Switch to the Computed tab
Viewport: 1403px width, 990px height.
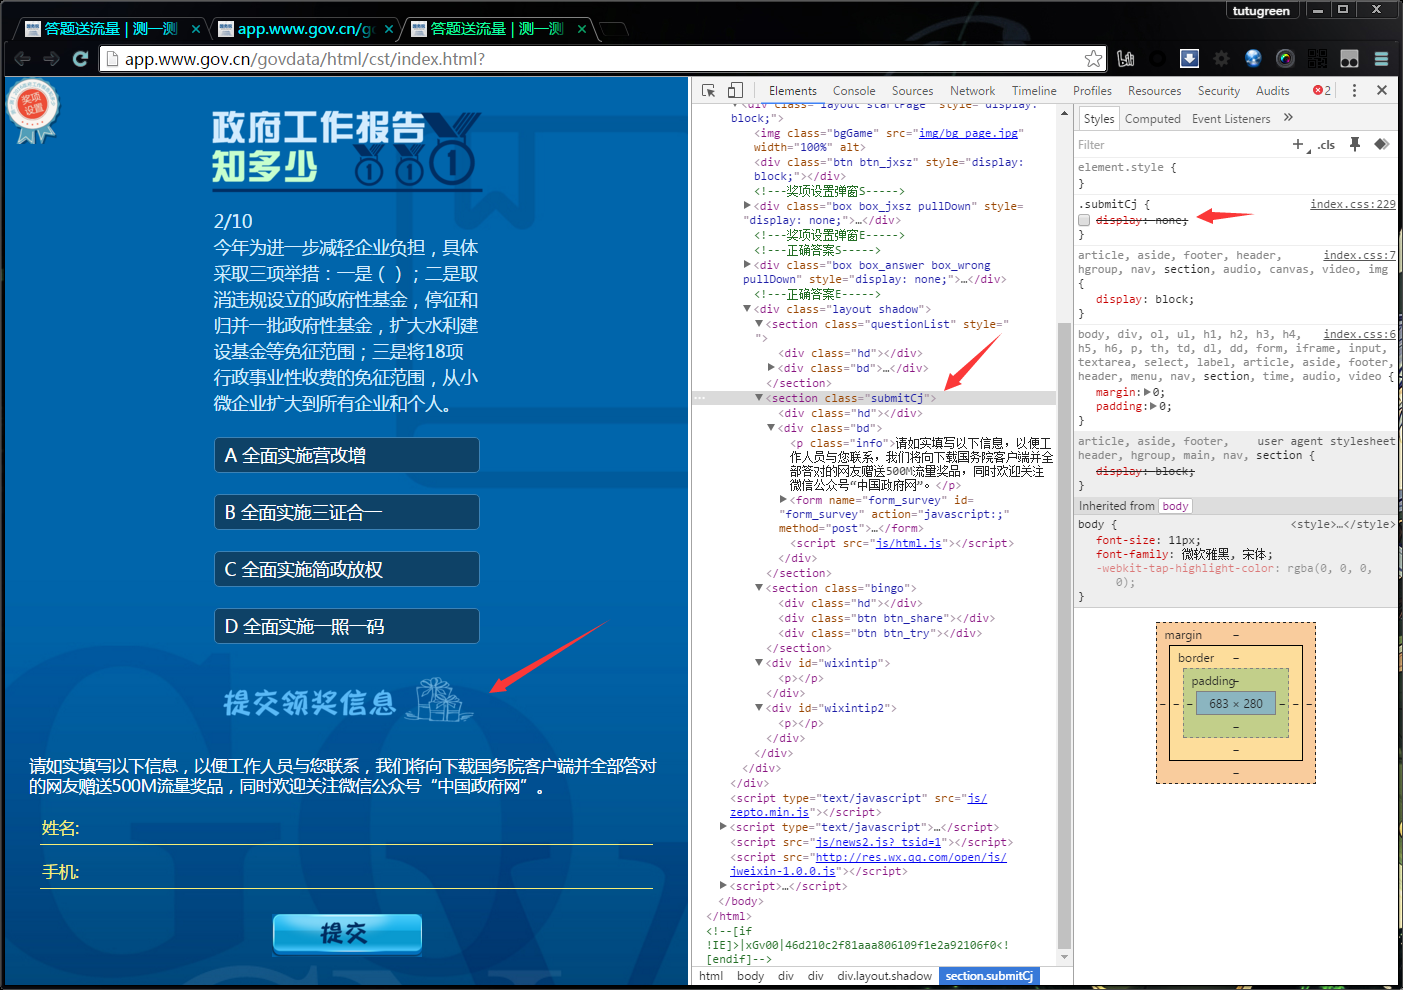1152,119
